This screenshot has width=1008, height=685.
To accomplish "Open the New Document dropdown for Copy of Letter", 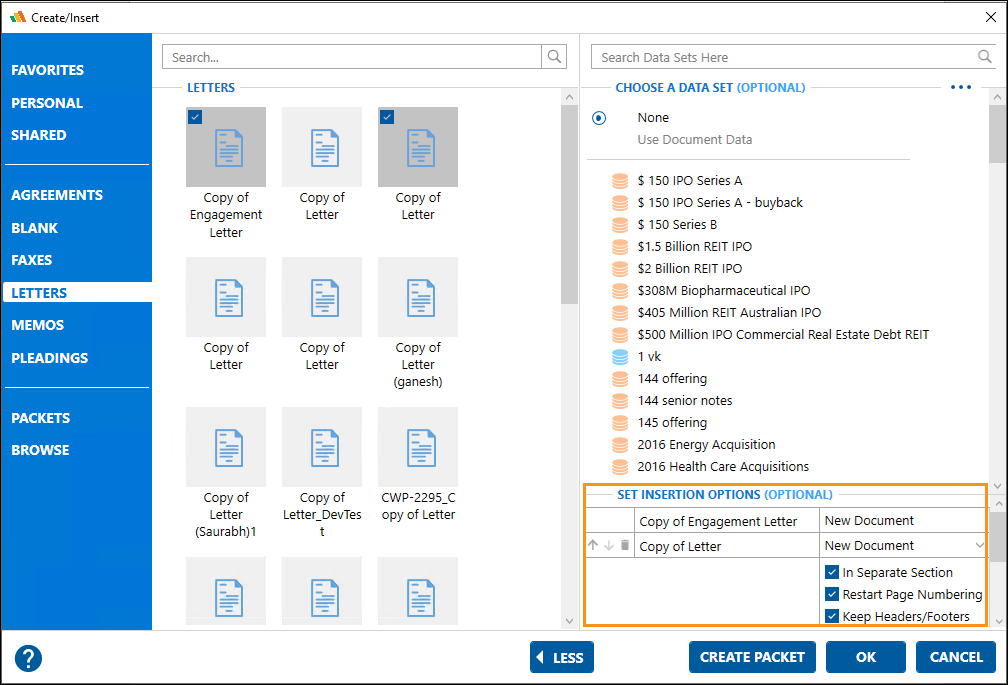I will [x=979, y=545].
